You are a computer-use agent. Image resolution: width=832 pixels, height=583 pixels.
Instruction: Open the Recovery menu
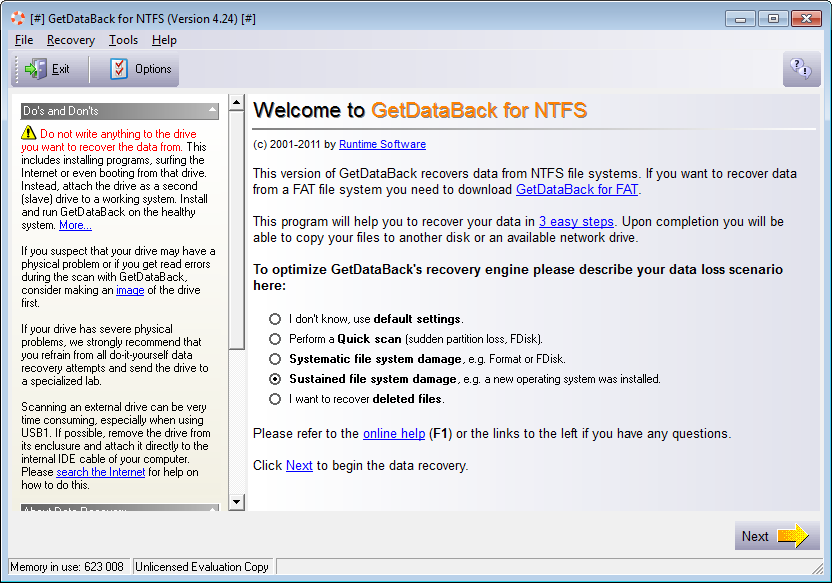coord(71,40)
